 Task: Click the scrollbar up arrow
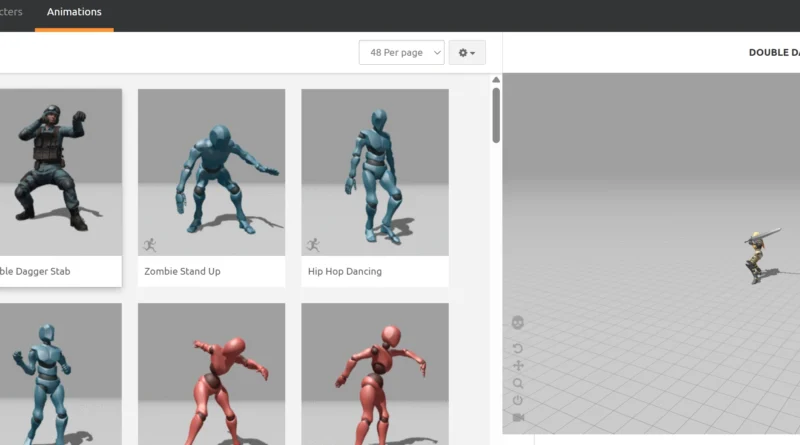(x=496, y=80)
